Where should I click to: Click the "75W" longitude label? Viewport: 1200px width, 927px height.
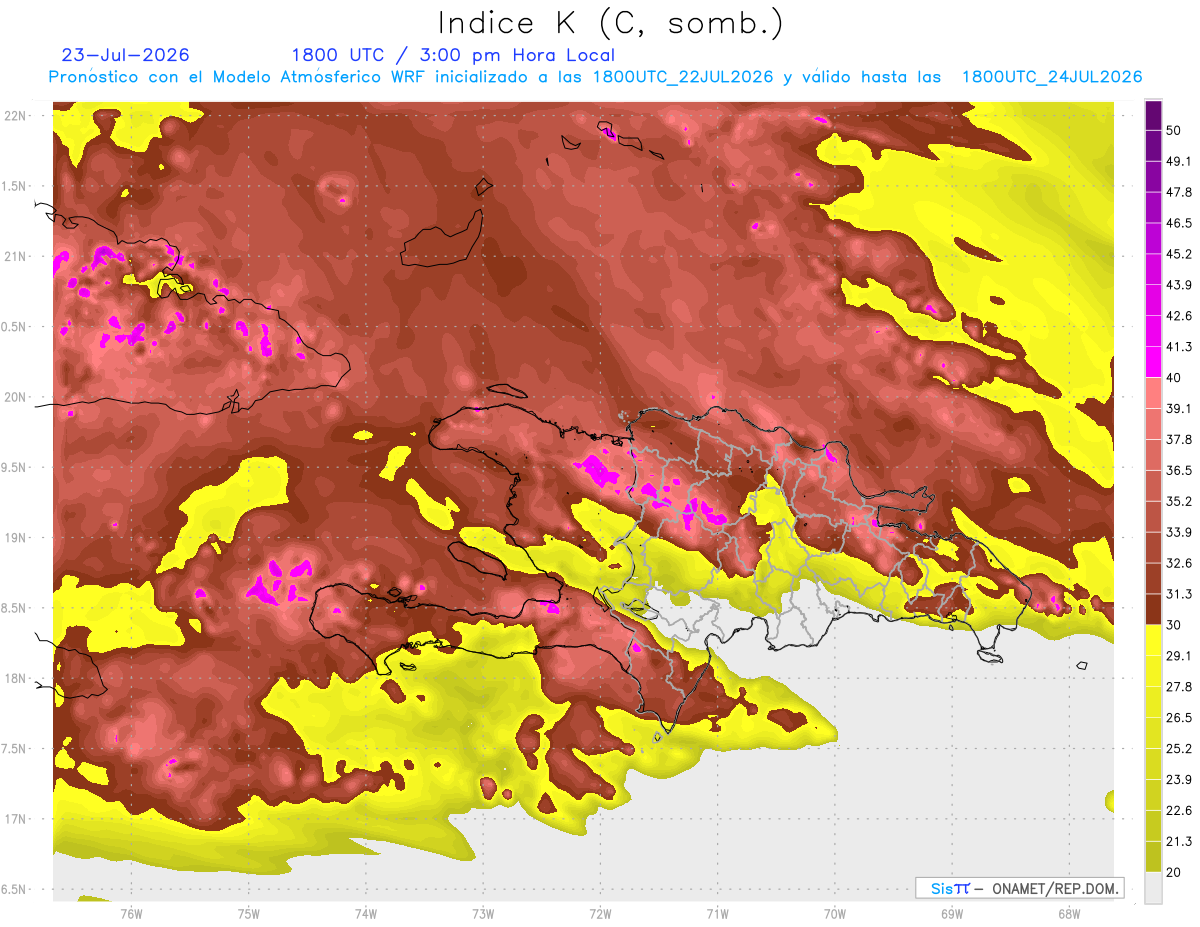coord(249,913)
